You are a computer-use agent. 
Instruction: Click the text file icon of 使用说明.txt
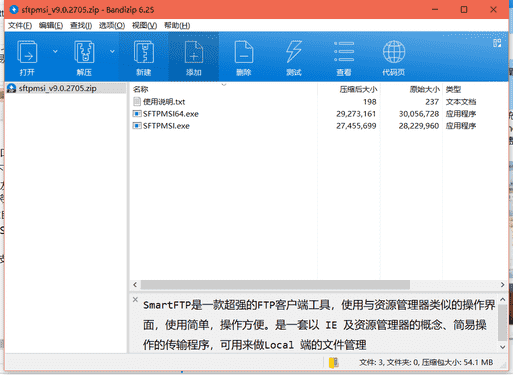pos(137,101)
